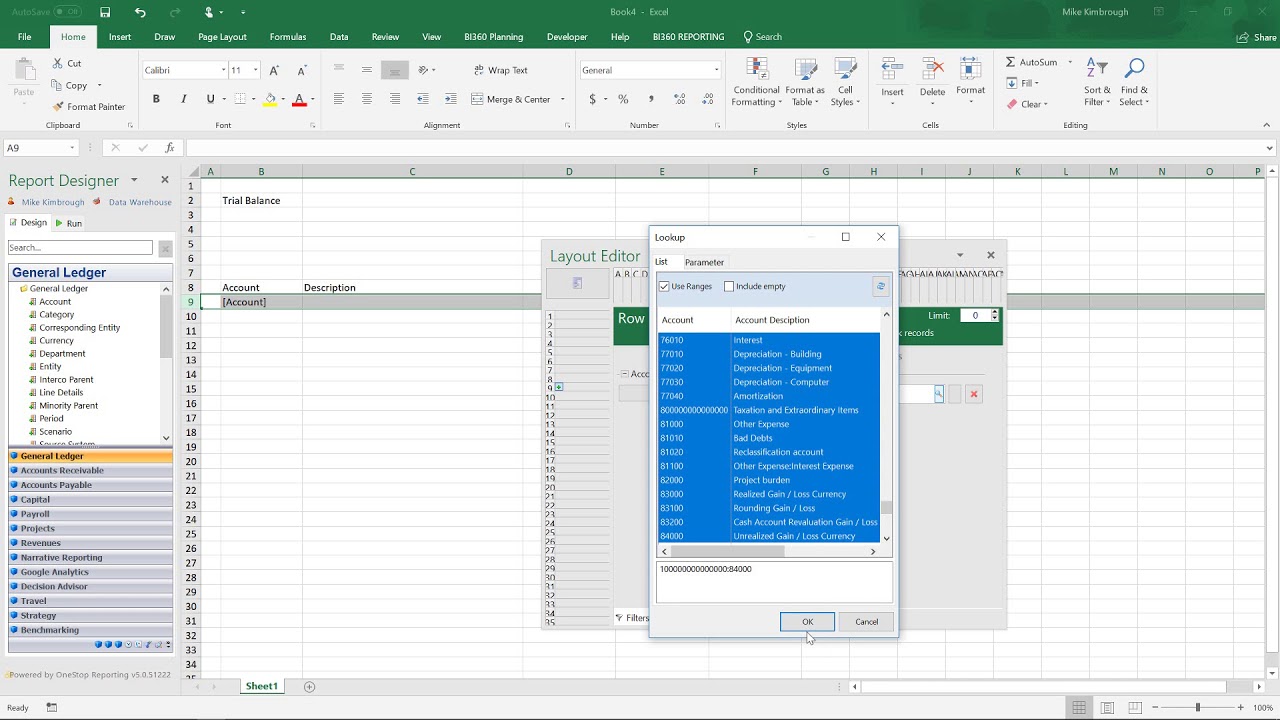This screenshot has width=1280, height=720.
Task: Close the Report Designer pane
Action: coord(165,180)
